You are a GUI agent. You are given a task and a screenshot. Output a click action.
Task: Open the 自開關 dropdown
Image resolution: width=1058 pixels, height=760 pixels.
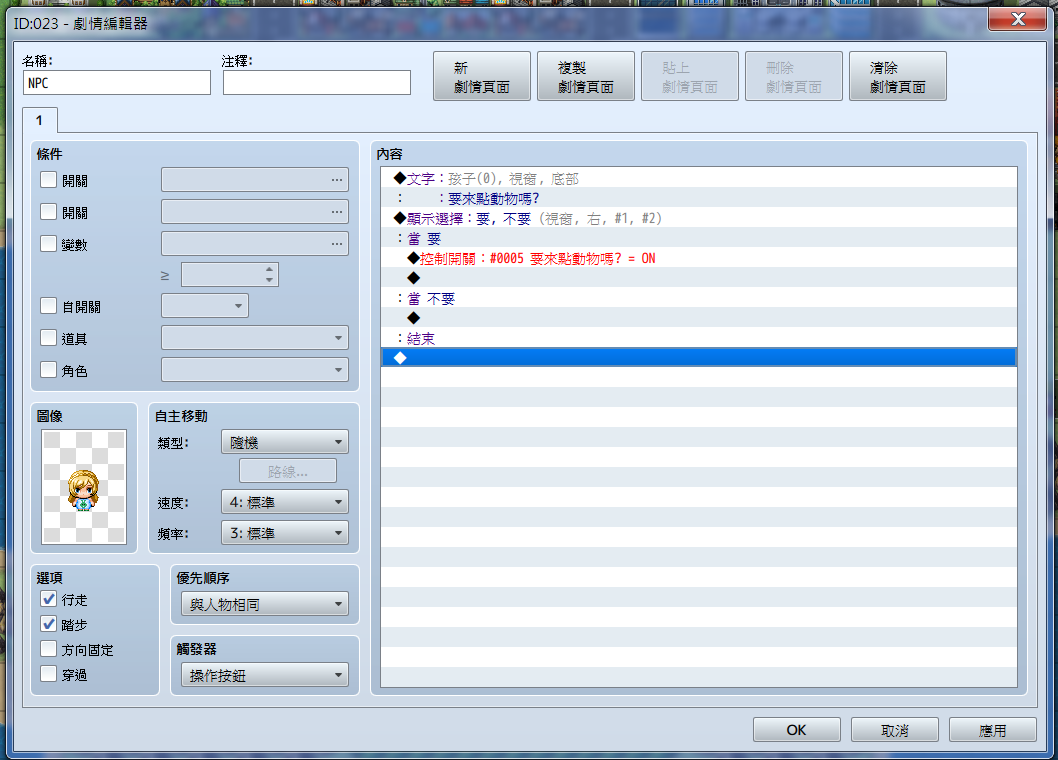pos(205,306)
